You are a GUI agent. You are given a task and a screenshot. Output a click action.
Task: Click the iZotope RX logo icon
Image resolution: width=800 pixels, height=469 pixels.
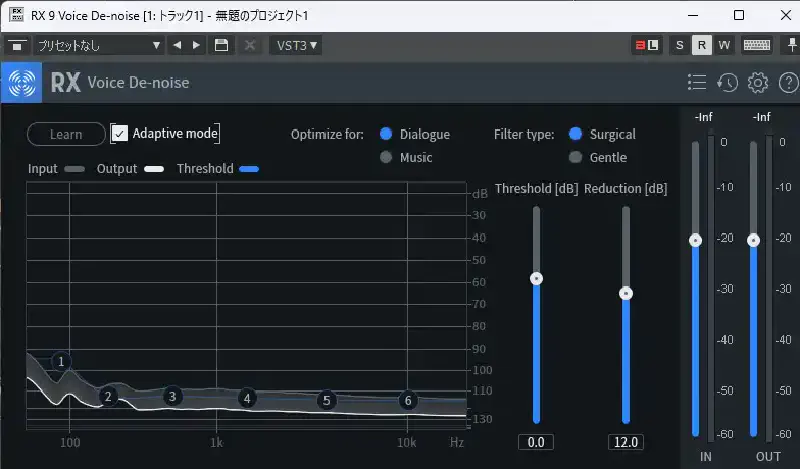(x=21, y=83)
